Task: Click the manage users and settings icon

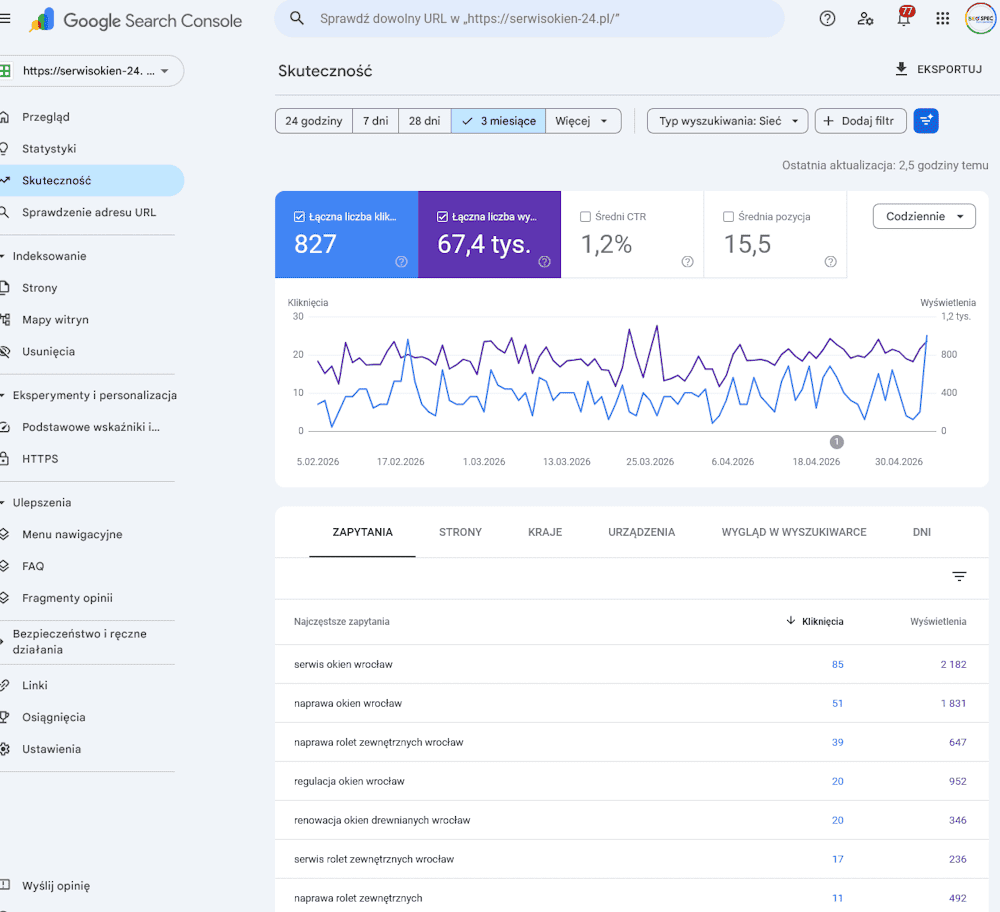Action: point(865,18)
